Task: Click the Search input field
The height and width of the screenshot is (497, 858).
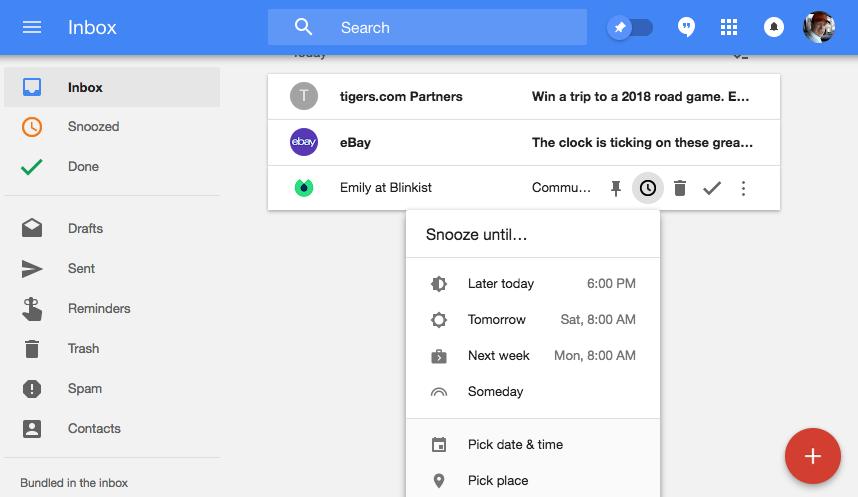Action: click(427, 27)
